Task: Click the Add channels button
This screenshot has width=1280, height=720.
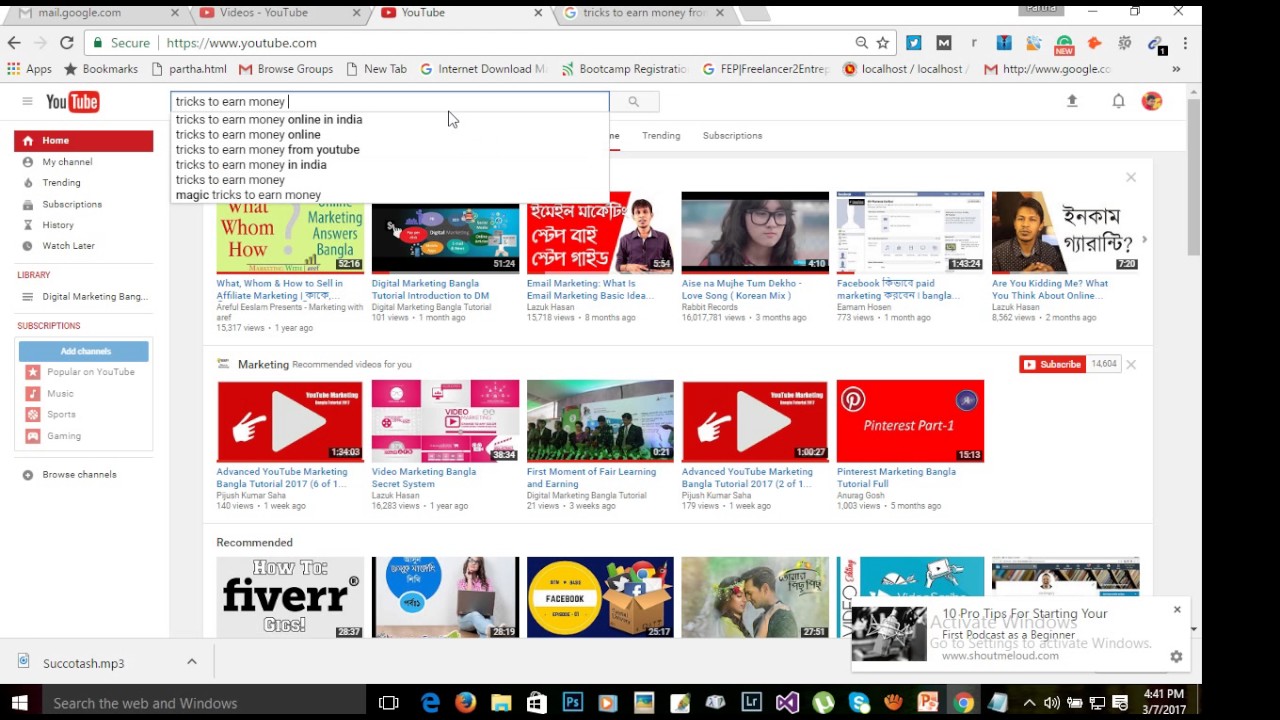Action: click(x=84, y=351)
